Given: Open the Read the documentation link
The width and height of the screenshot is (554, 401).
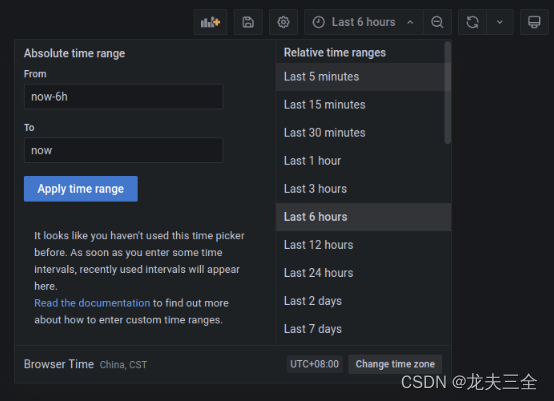Looking at the screenshot, I should (x=92, y=303).
